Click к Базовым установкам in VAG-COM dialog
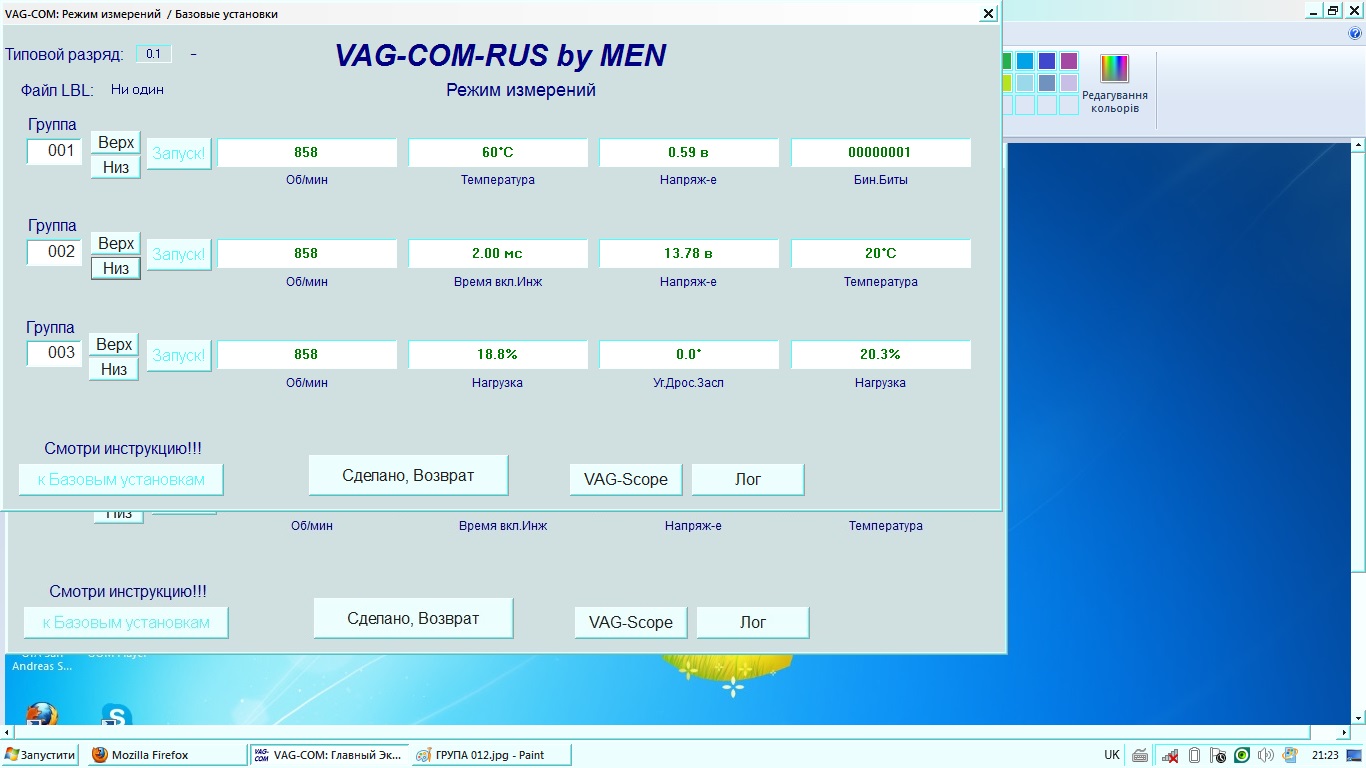1366x768 pixels. click(x=121, y=480)
